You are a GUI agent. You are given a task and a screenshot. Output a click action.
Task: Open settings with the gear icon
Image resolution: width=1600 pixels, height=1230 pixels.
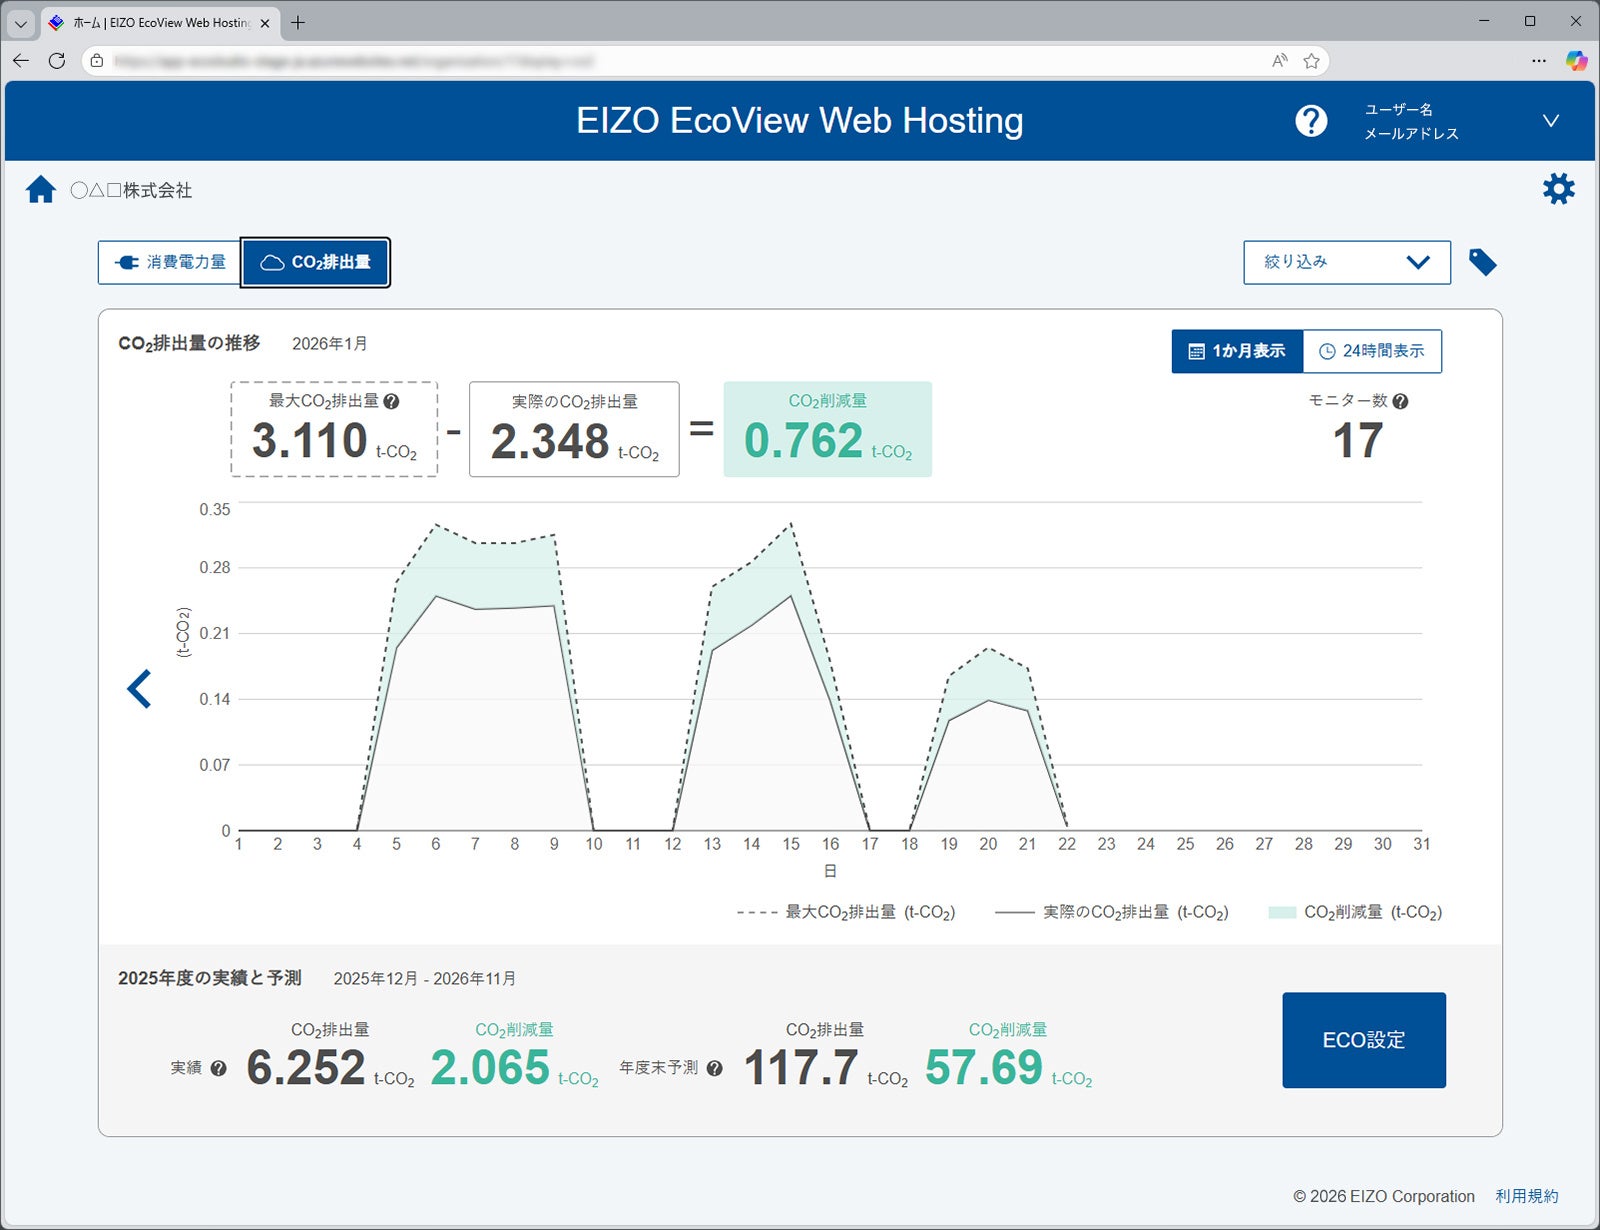point(1558,189)
